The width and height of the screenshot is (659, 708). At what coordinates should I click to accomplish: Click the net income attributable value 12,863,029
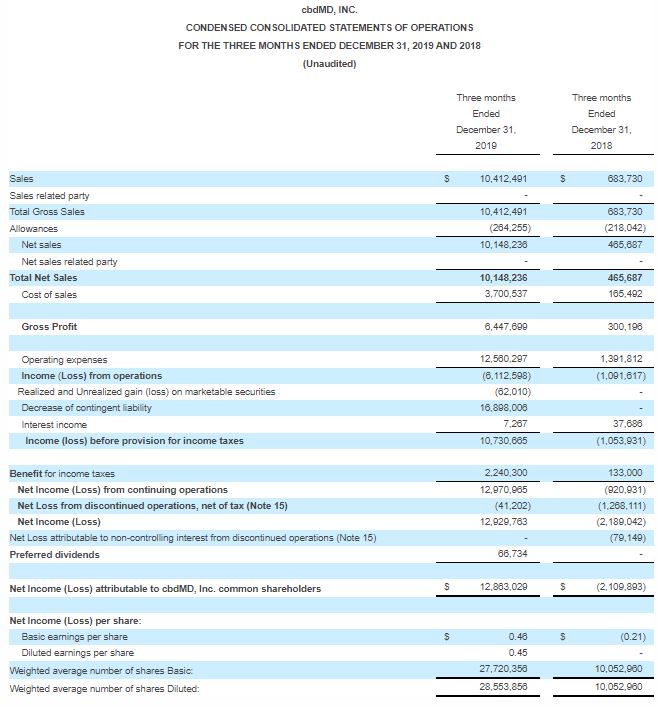503,588
